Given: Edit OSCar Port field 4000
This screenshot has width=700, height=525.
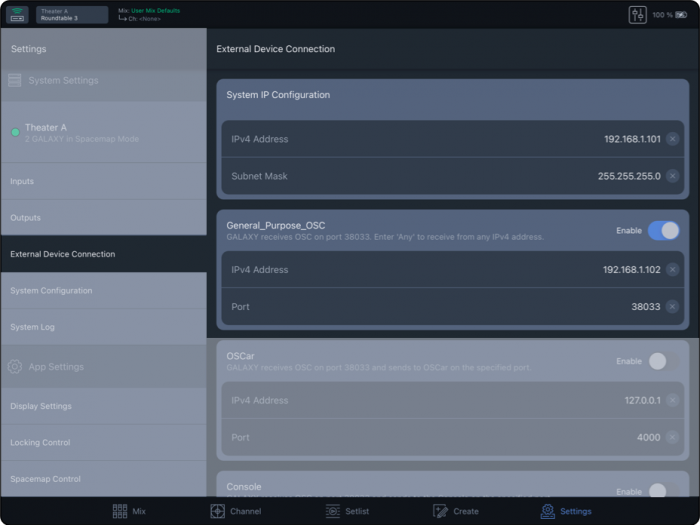Looking at the screenshot, I should point(453,438).
